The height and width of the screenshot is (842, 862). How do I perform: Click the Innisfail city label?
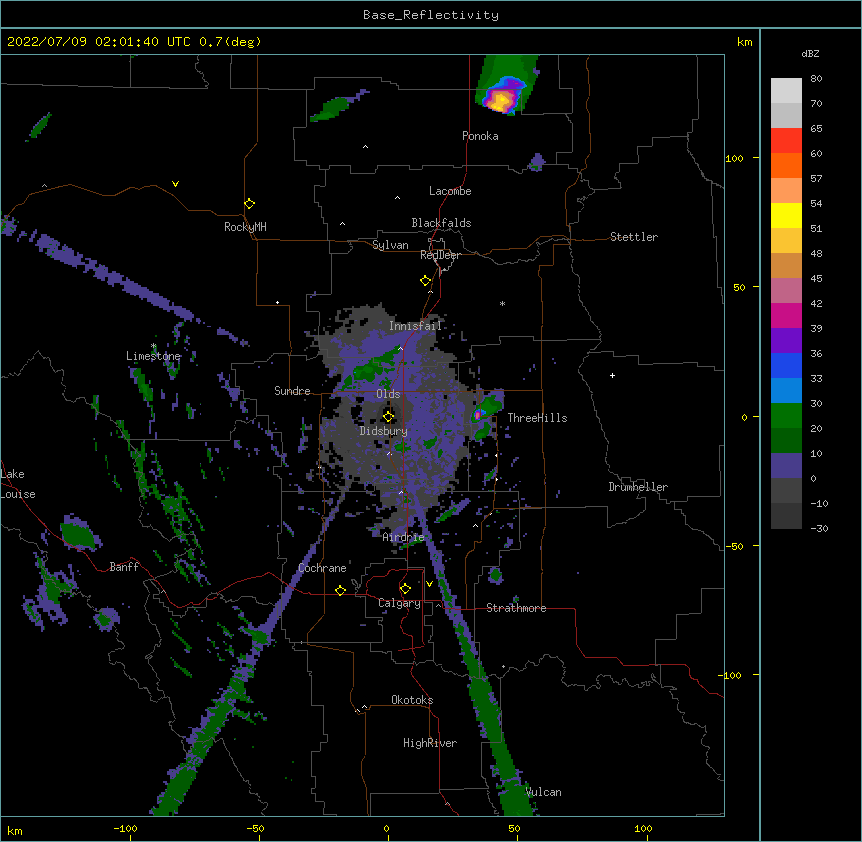pyautogui.click(x=416, y=326)
